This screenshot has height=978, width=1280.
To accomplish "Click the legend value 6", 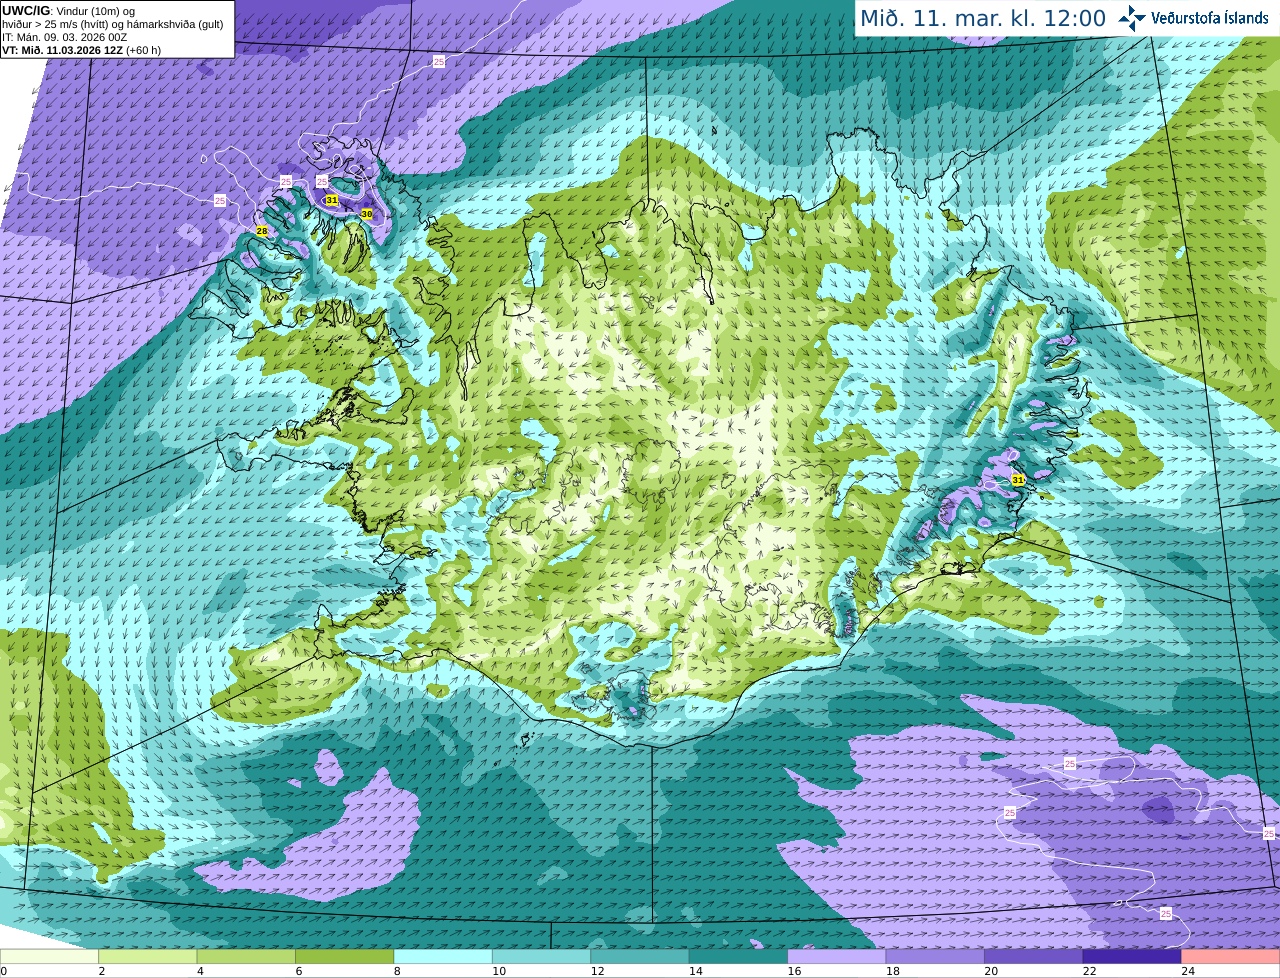I will pyautogui.click(x=298, y=971).
